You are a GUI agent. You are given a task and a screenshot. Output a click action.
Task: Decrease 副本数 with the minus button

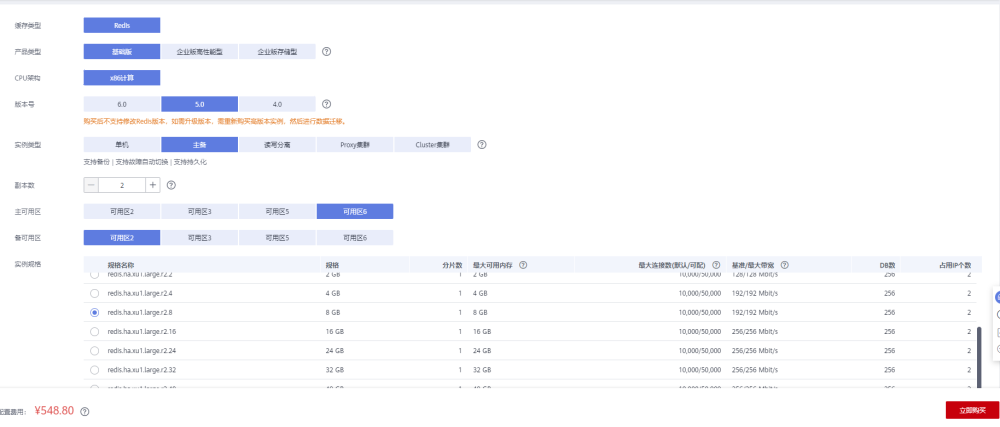pos(91,185)
